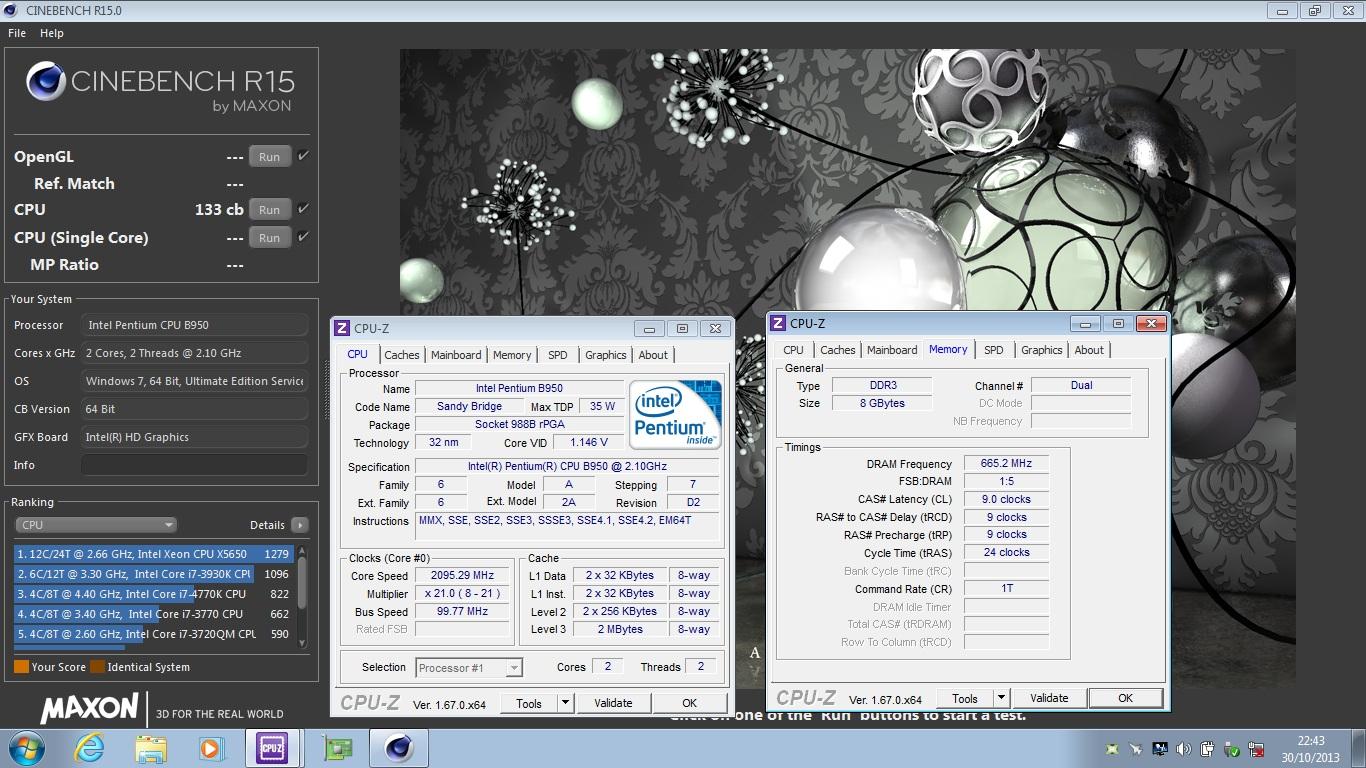Screen dimensions: 1366x768
Task: Switch to CPU-Z purple taskbar icon
Action: click(271, 748)
